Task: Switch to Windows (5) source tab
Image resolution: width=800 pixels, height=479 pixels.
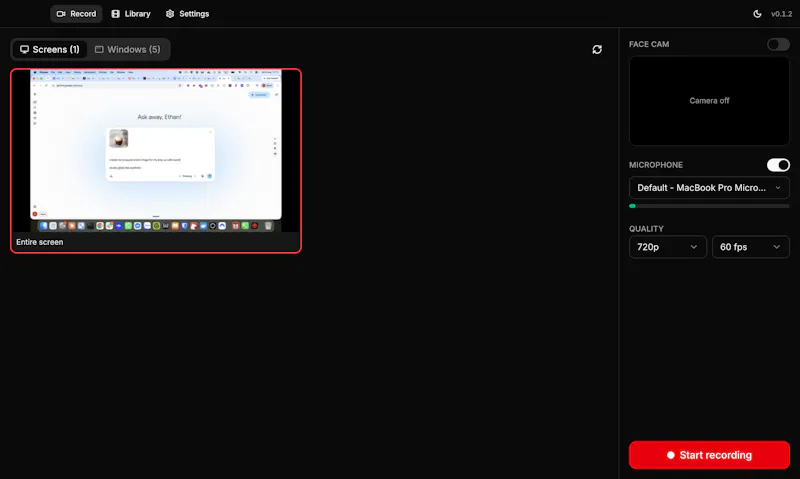Action: click(x=128, y=49)
